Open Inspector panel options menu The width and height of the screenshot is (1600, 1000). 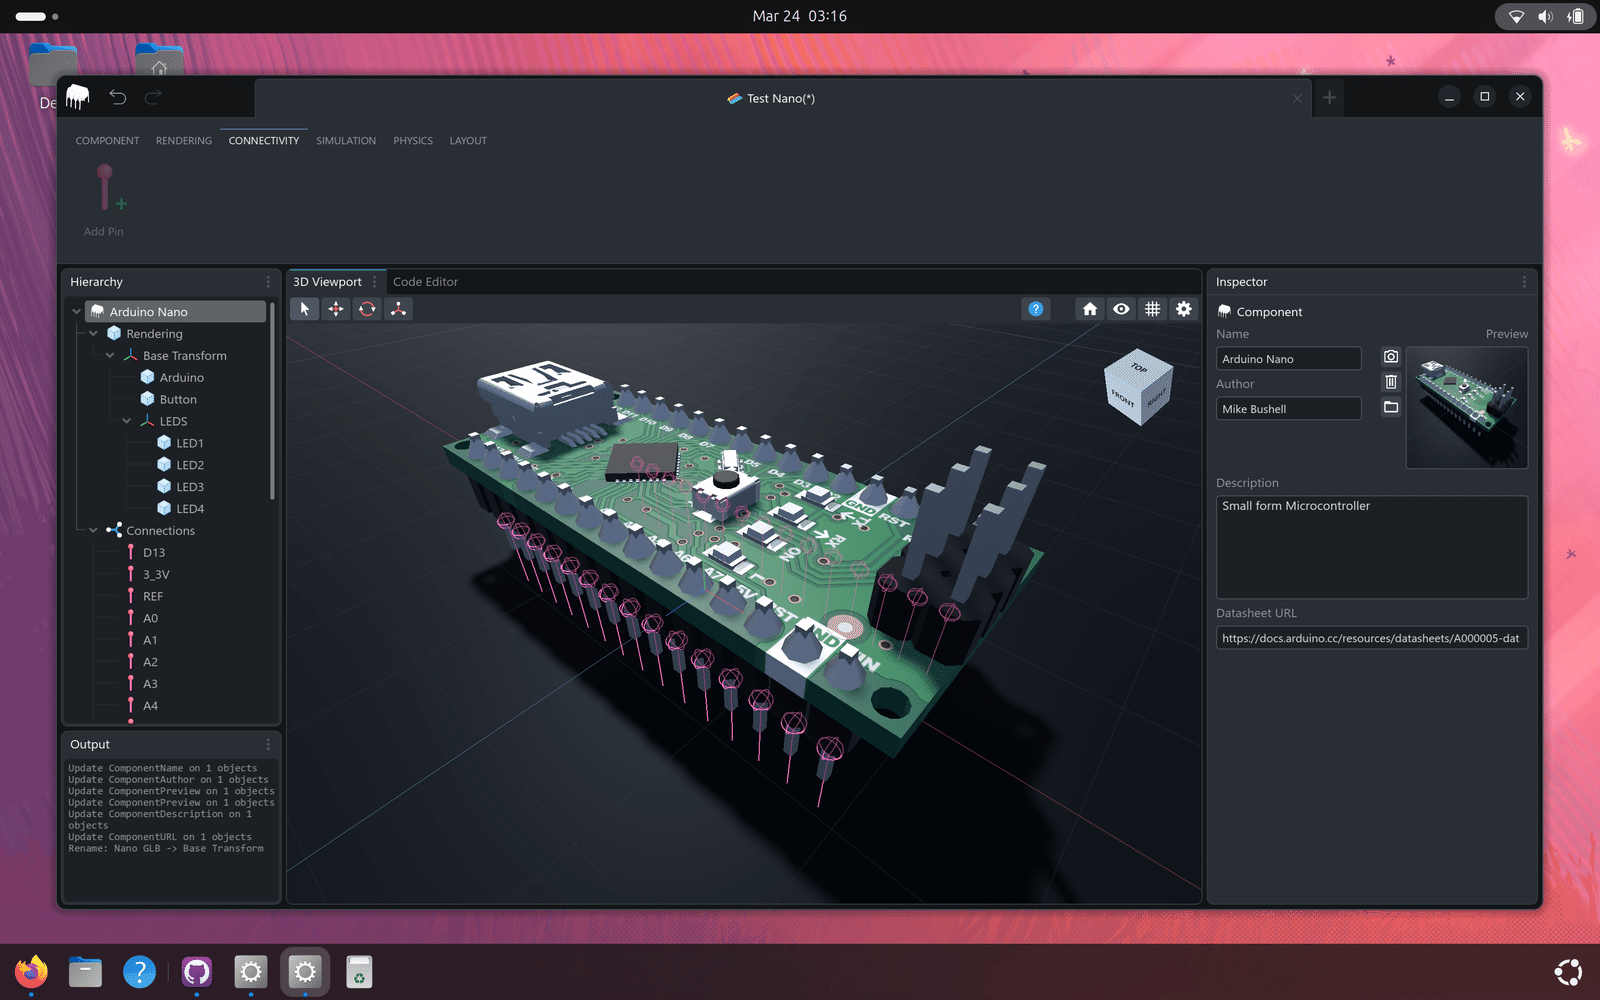pos(1524,282)
